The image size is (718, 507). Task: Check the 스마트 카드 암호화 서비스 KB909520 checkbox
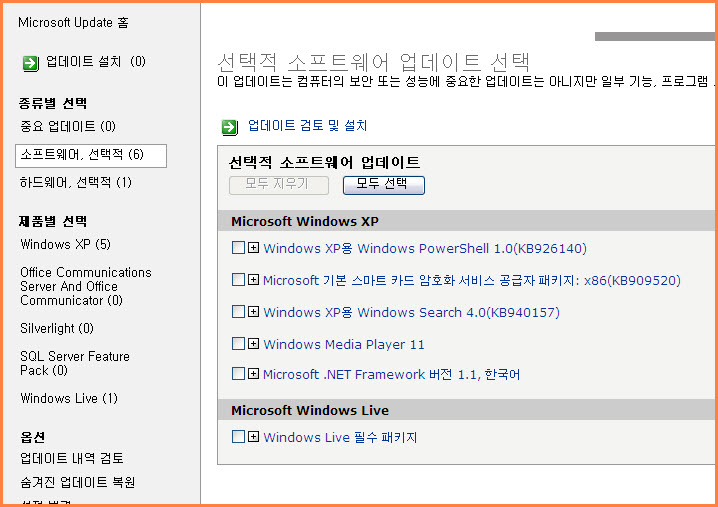[238, 279]
